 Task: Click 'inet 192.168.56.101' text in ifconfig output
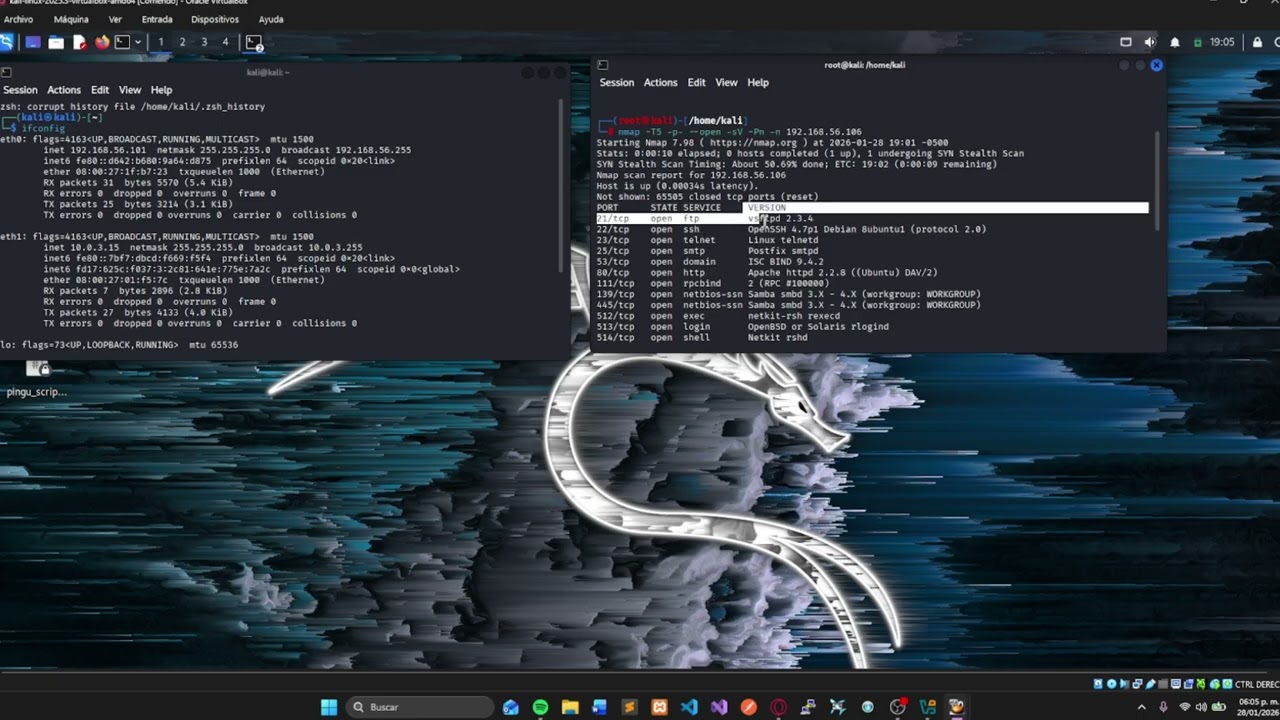click(97, 150)
